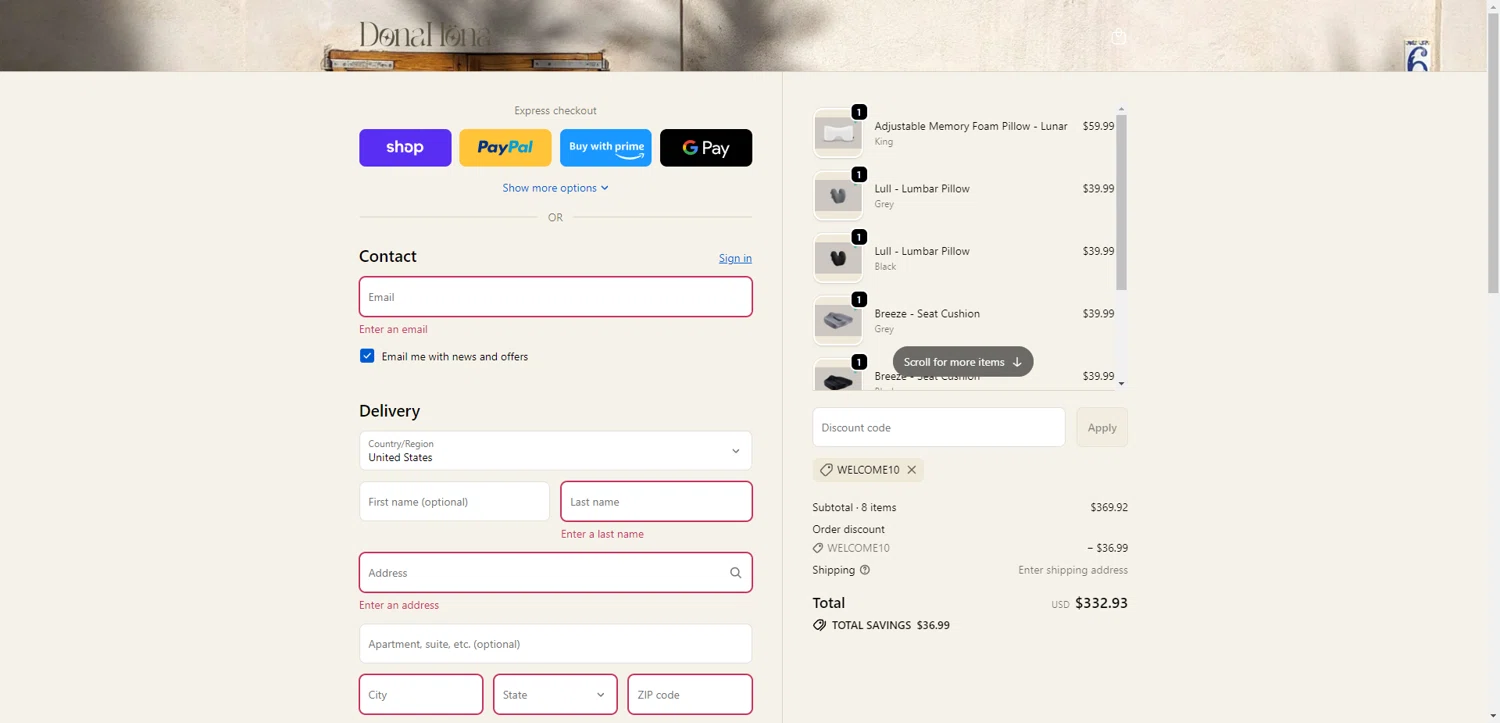Click the TOTAL SAVINGS tag icon
The height and width of the screenshot is (723, 1500).
(x=820, y=625)
